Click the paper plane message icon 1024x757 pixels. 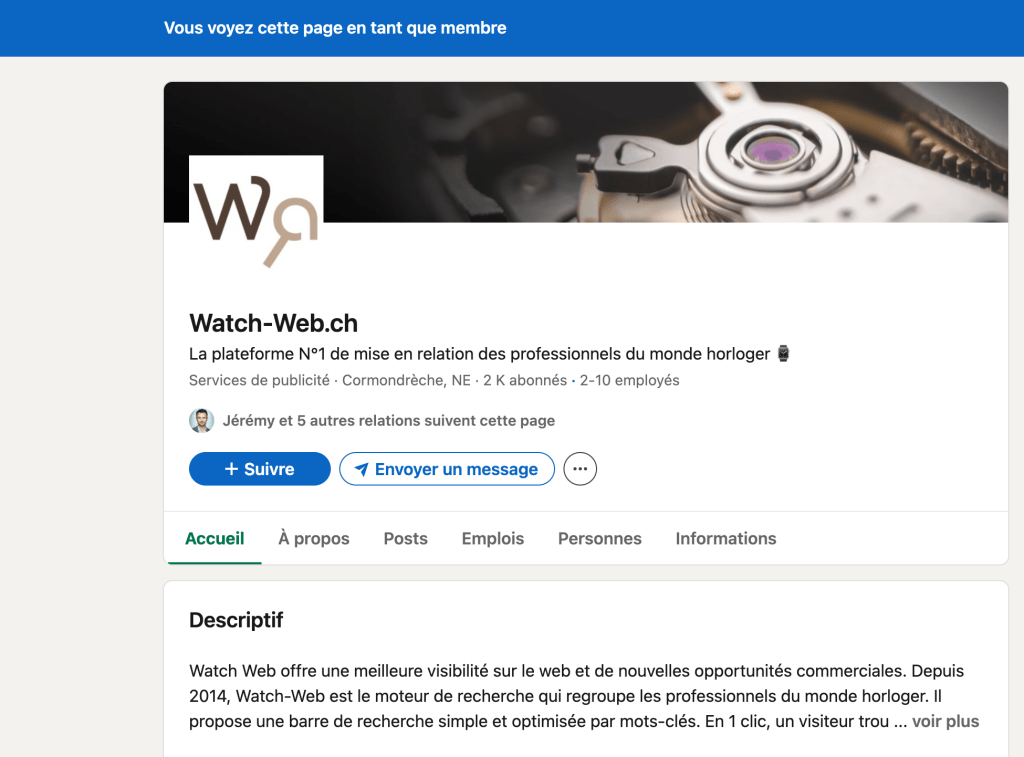[361, 469]
